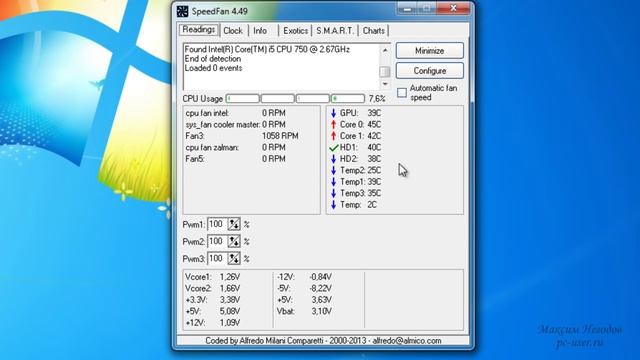Viewport: 640px width, 360px height.
Task: Click first CPU Usage core bar
Action: [x=242, y=99]
